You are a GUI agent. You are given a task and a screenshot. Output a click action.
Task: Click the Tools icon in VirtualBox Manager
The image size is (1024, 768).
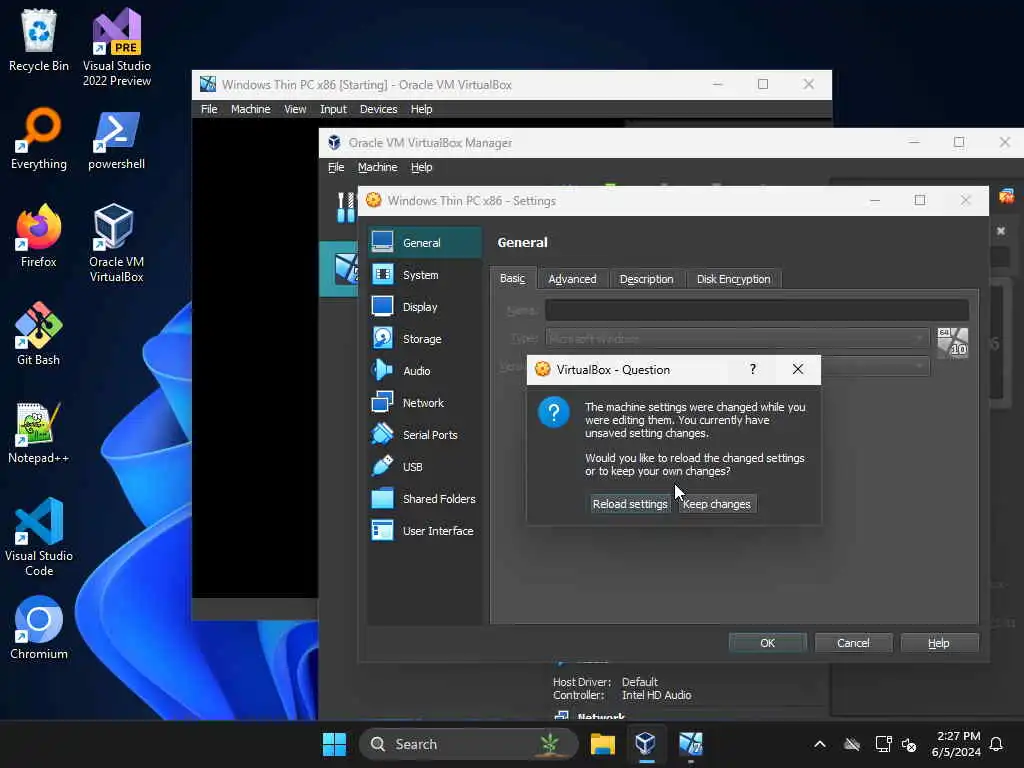coord(345,207)
